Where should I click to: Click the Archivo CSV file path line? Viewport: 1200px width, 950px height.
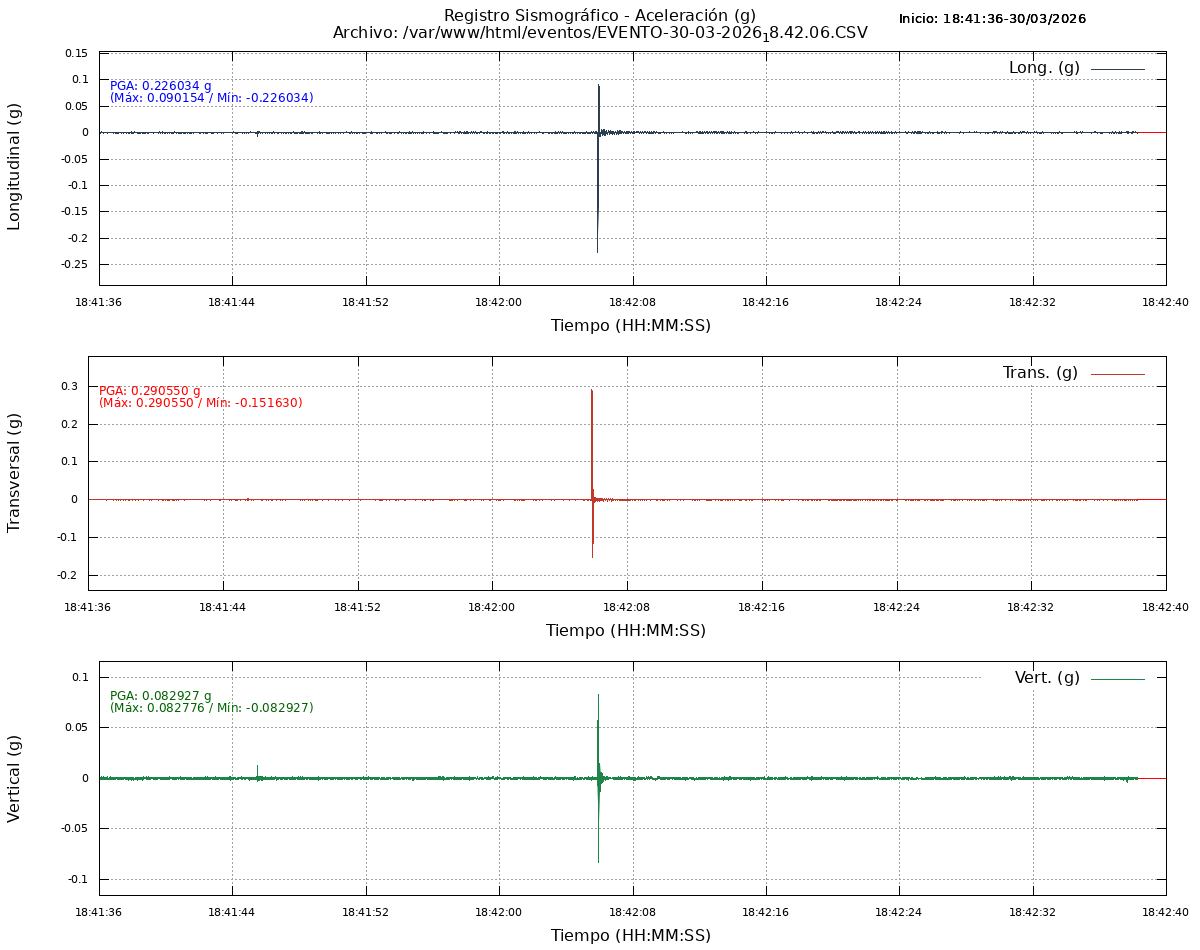(x=600, y=33)
